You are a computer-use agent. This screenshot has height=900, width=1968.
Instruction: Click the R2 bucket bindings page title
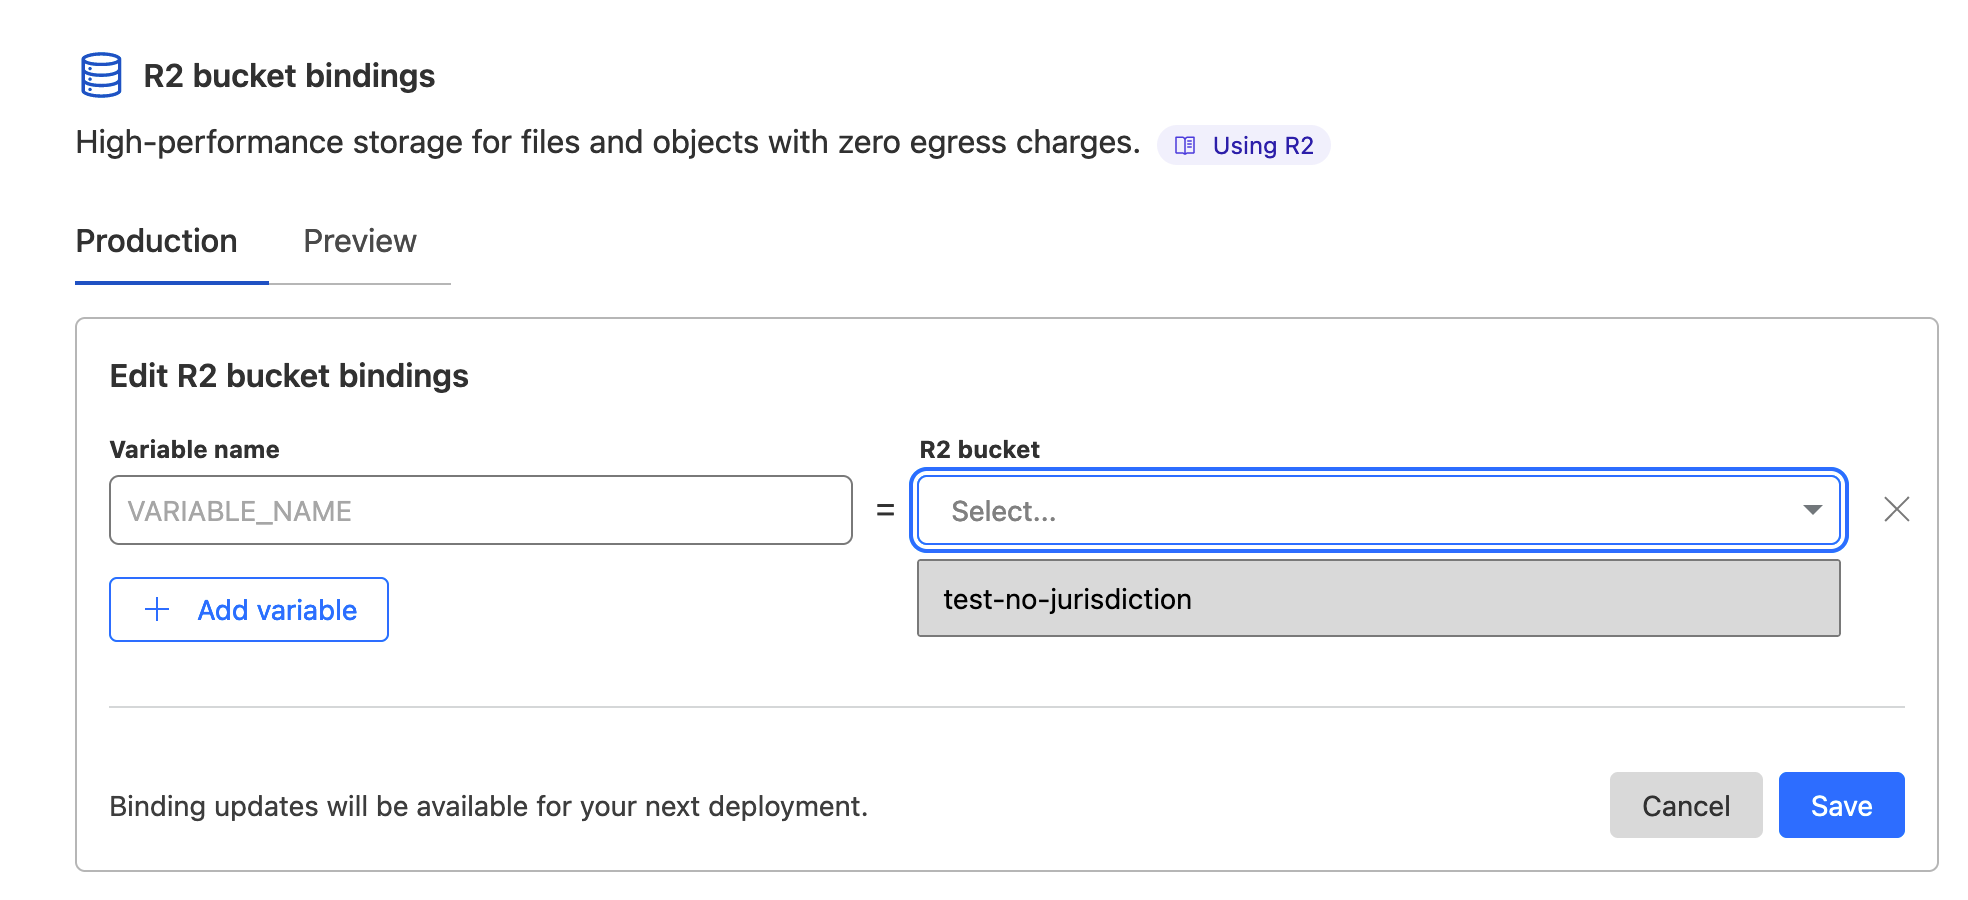289,76
